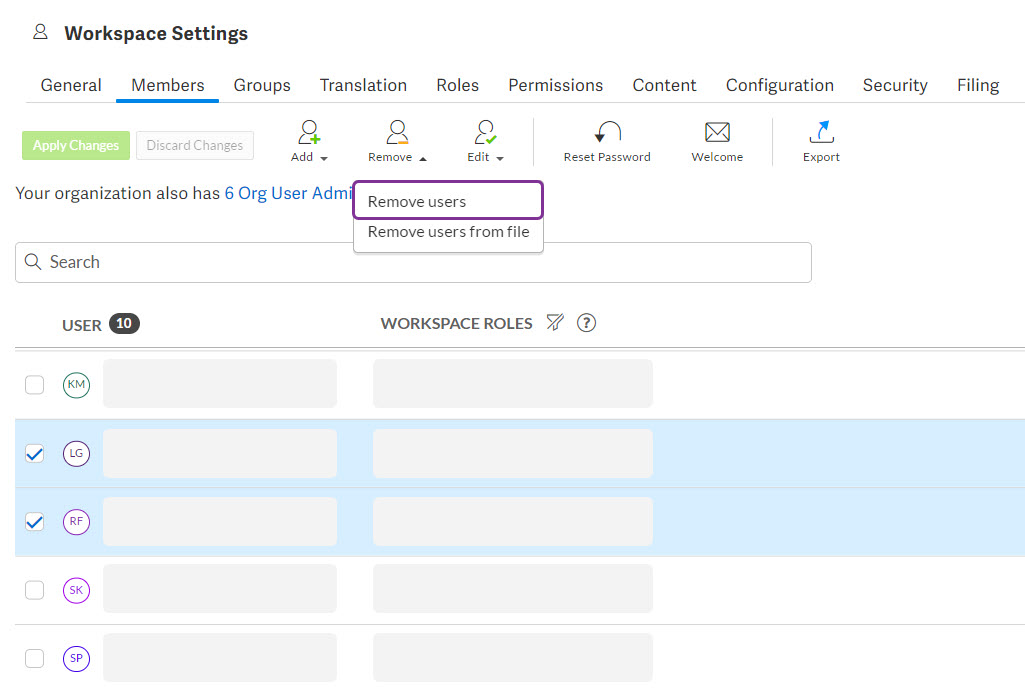Click the Export icon
The image size is (1025, 688).
pos(820,132)
